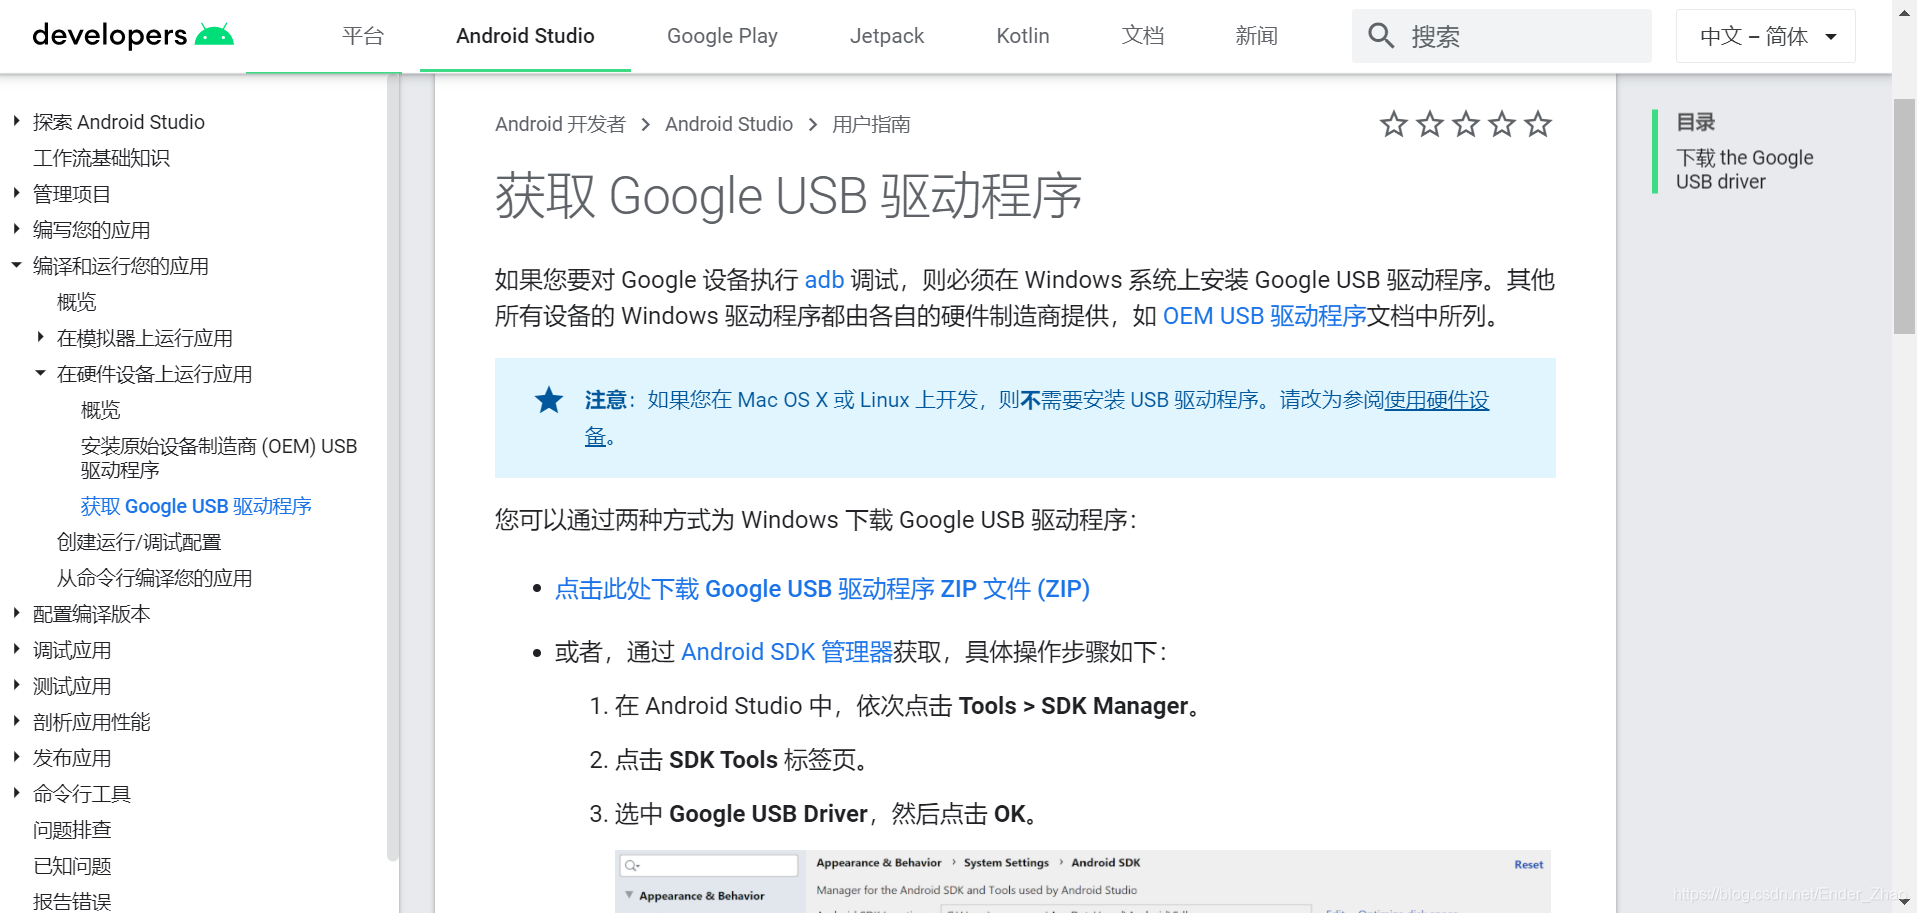This screenshot has height=913, width=1917.
Task: Click the Reset link in SDK screenshot
Action: 1528,865
